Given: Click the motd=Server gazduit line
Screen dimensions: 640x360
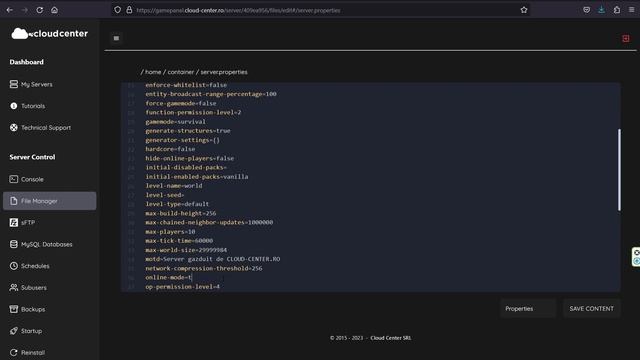Looking at the screenshot, I should pyautogui.click(x=213, y=259).
